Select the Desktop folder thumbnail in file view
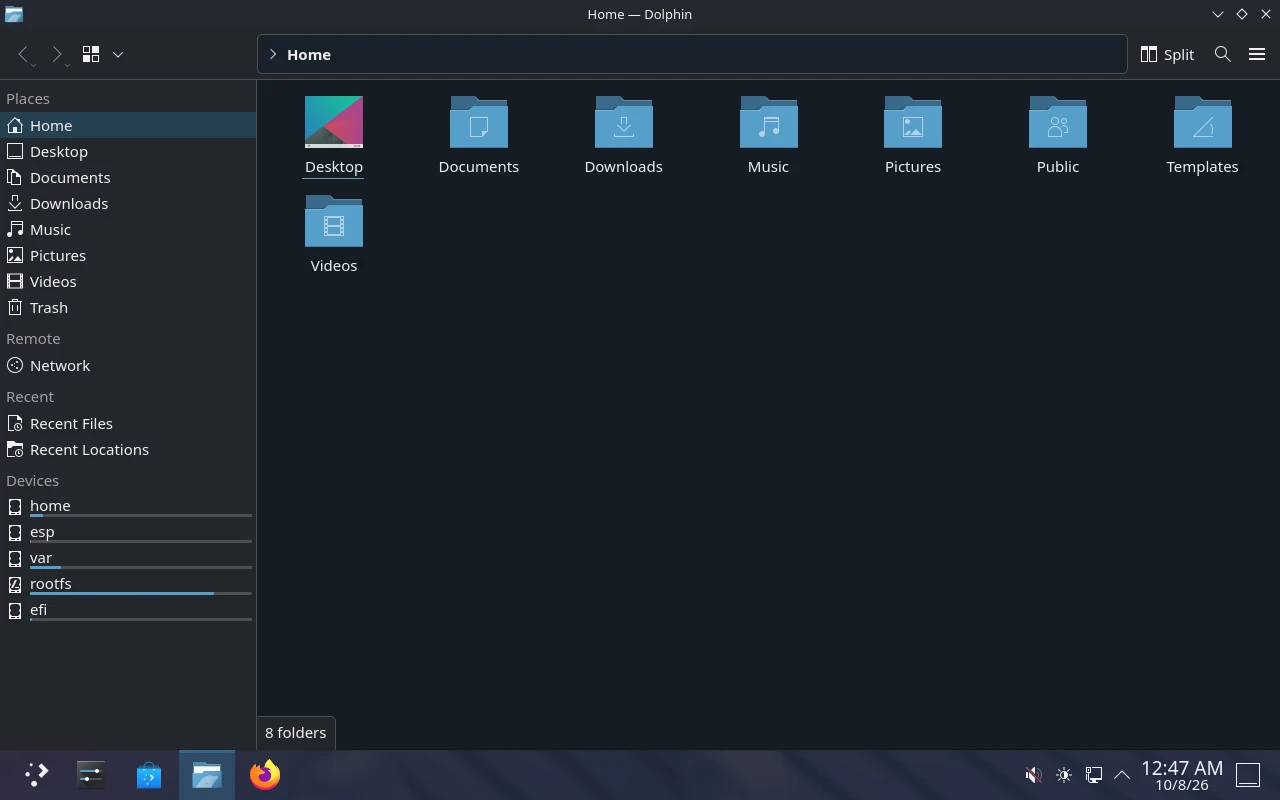1280x800 pixels. click(334, 122)
